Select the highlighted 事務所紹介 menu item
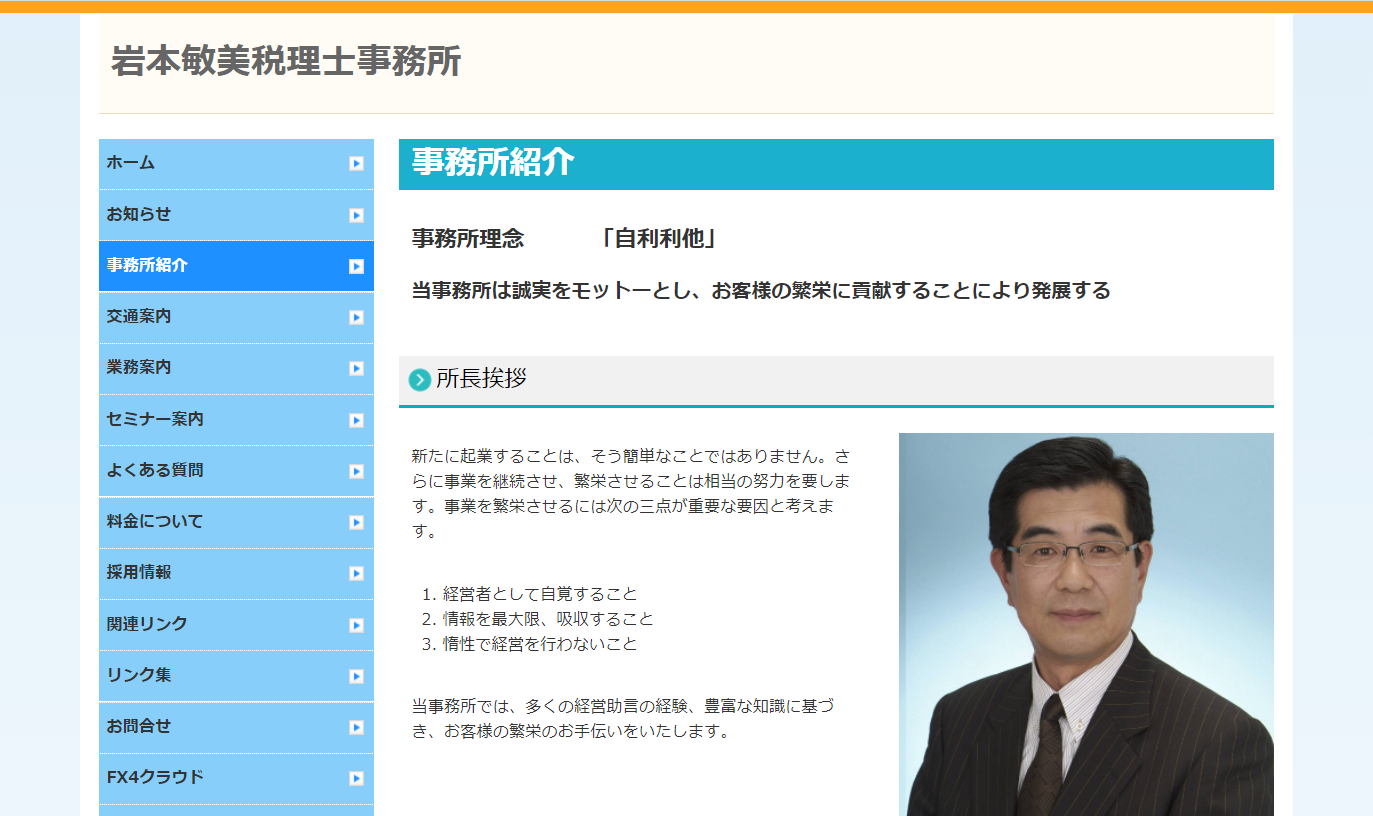This screenshot has width=1373, height=816. tap(236, 266)
